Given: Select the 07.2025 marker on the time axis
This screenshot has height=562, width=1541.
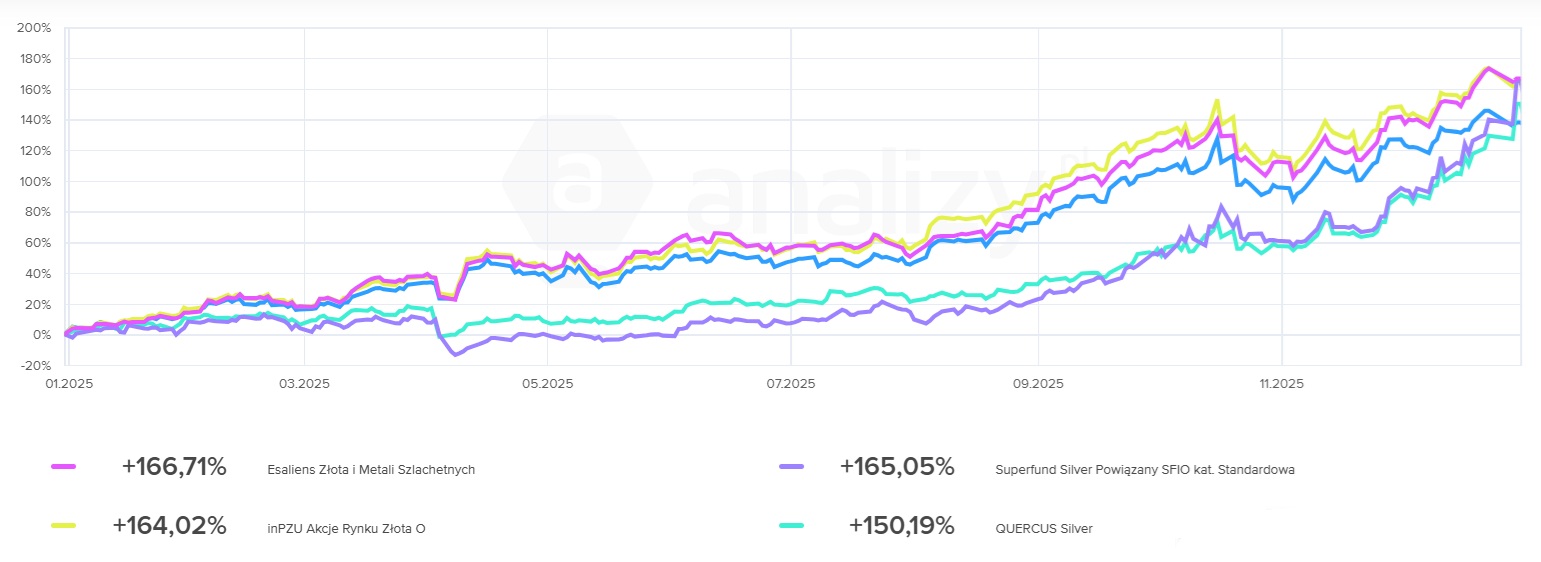Looking at the screenshot, I should [789, 383].
